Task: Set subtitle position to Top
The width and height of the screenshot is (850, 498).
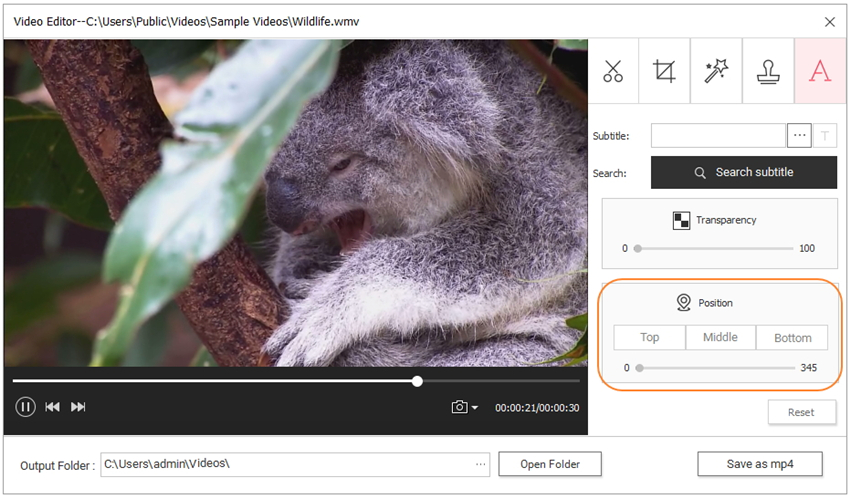Action: (x=649, y=337)
